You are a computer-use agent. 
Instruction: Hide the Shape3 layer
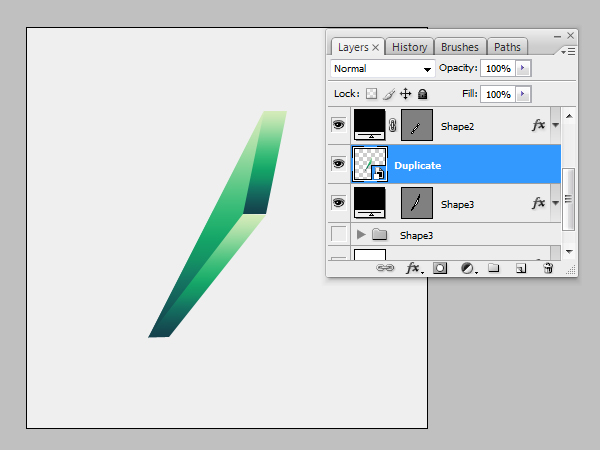(x=338, y=202)
